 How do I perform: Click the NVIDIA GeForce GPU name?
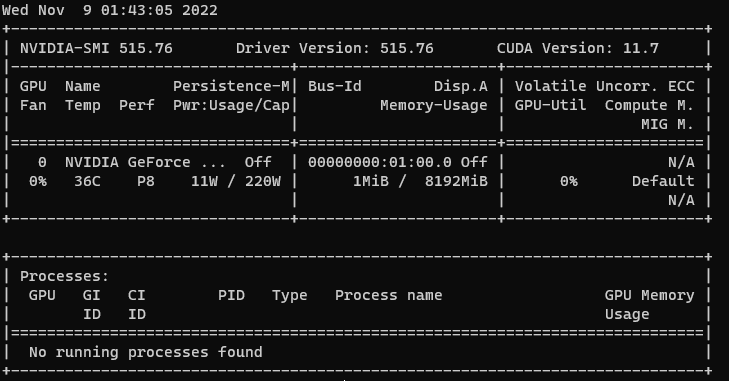coord(145,162)
